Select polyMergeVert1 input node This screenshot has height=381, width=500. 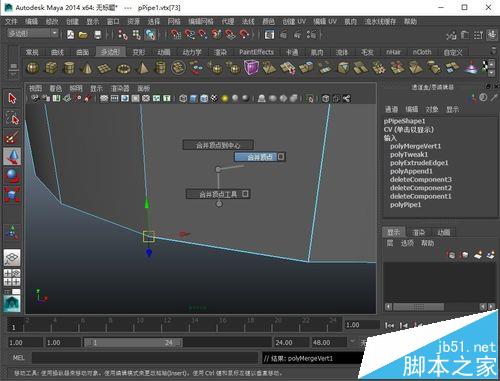[x=415, y=146]
